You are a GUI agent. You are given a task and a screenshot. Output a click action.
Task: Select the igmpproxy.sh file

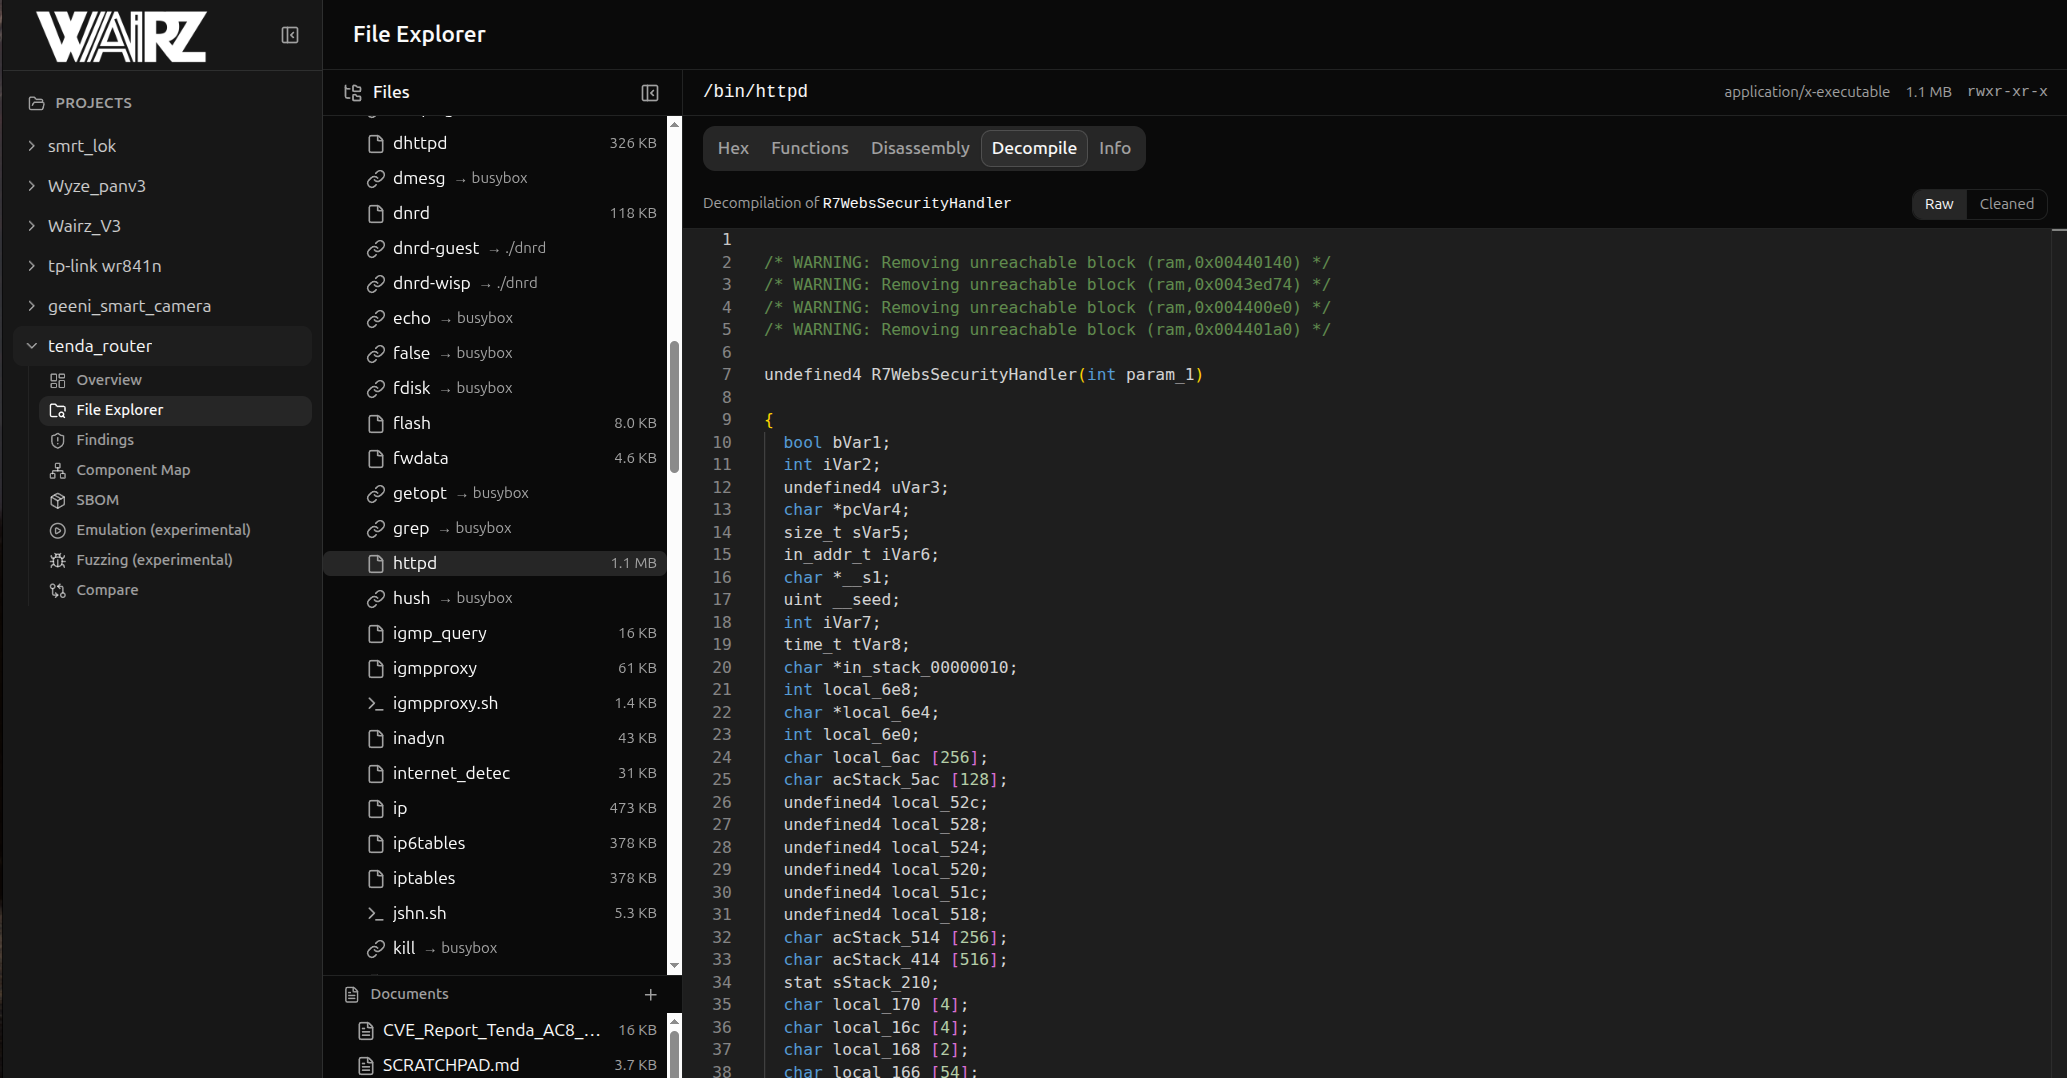(445, 703)
